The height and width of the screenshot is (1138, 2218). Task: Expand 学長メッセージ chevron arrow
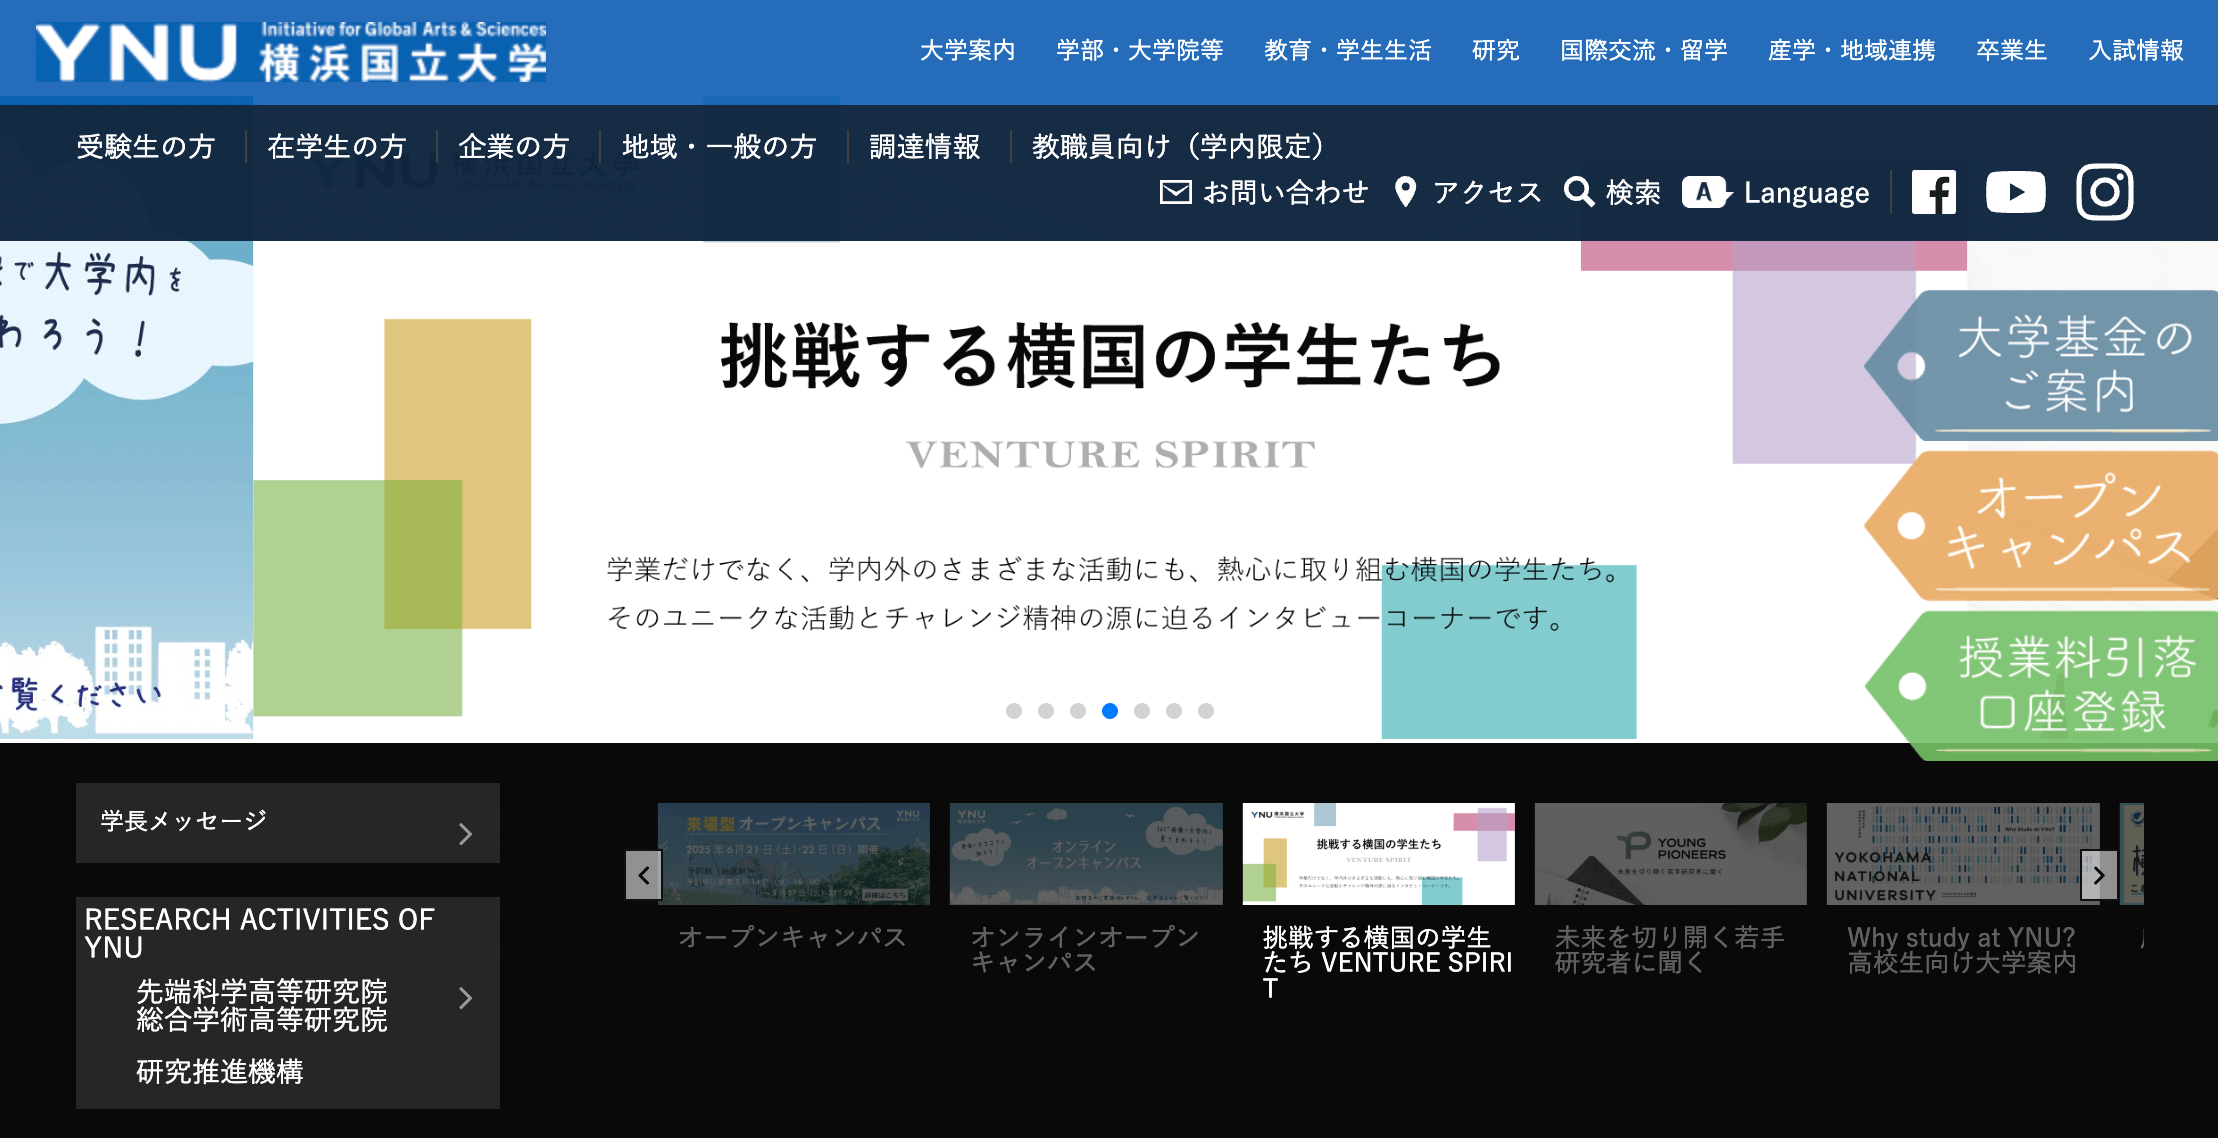click(465, 834)
